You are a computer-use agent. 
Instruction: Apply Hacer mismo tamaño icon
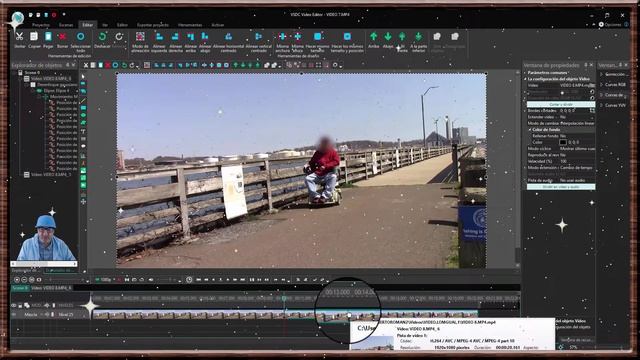click(318, 37)
